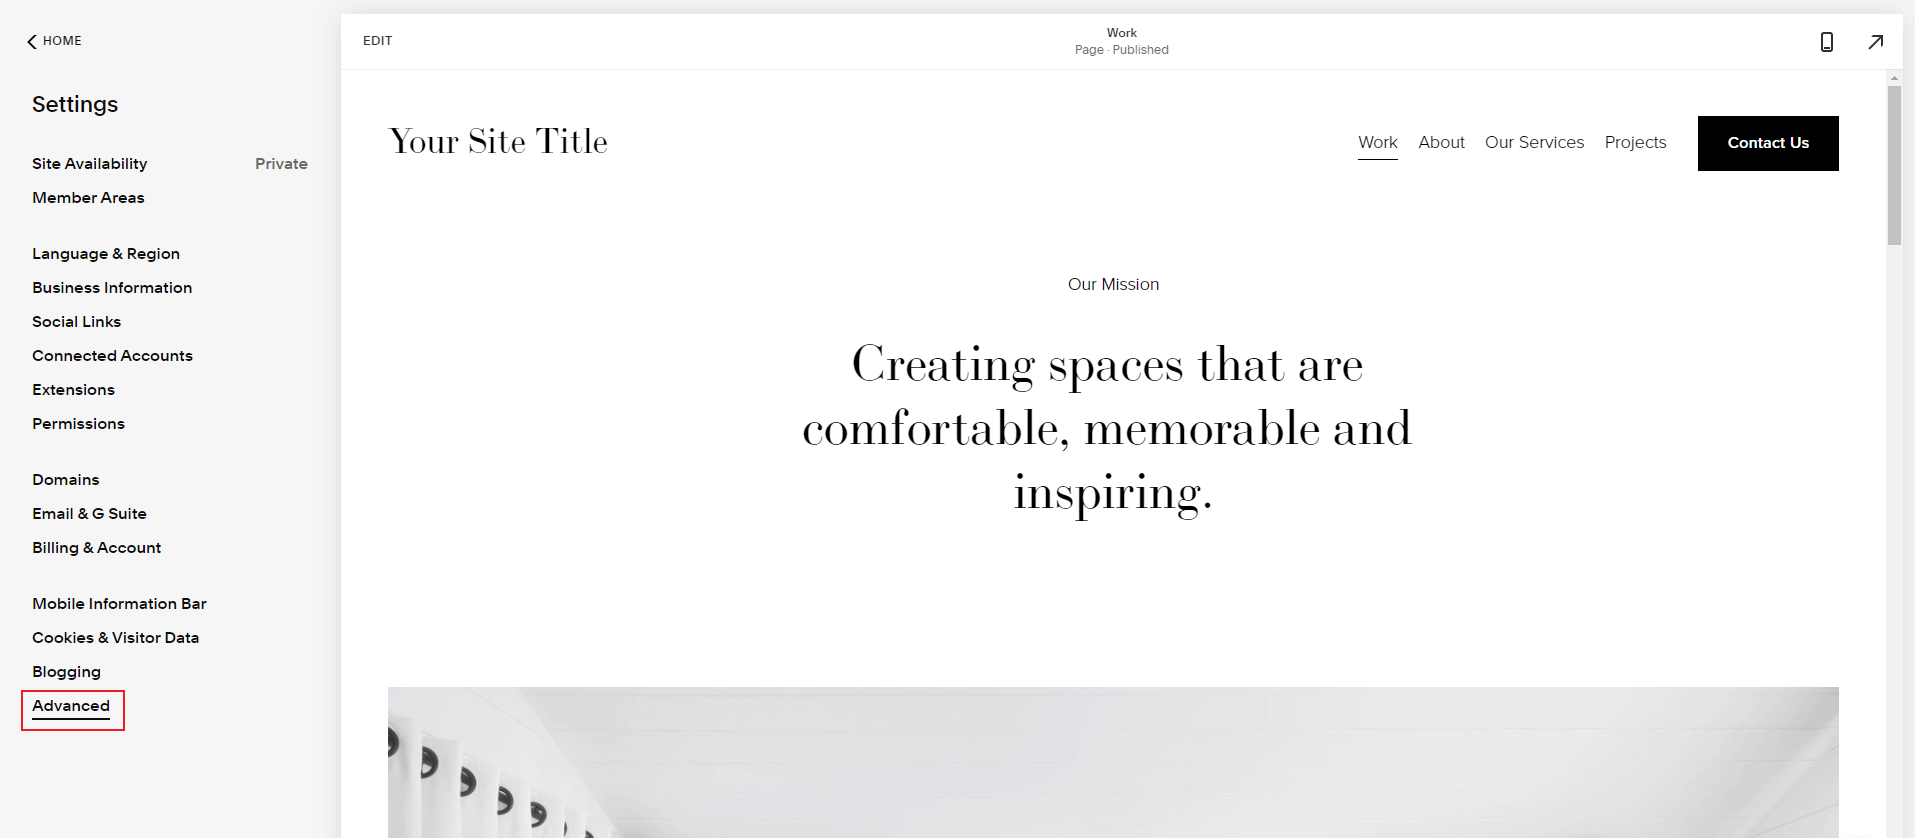Open Cookies & Visitor Data settings
The height and width of the screenshot is (838, 1915).
click(115, 638)
